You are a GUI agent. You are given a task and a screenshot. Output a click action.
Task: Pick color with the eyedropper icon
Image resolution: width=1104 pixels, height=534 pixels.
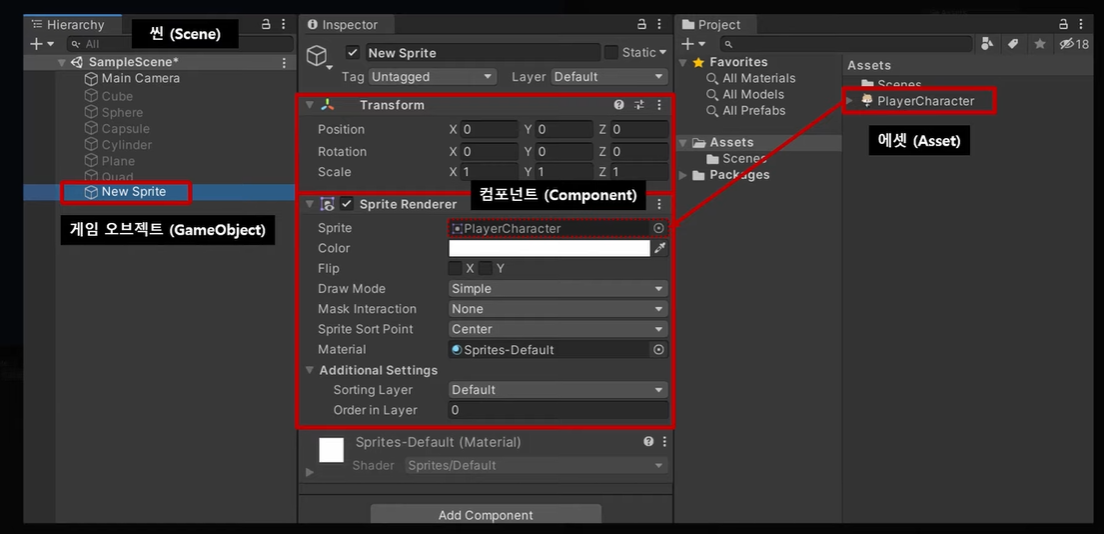(x=660, y=248)
